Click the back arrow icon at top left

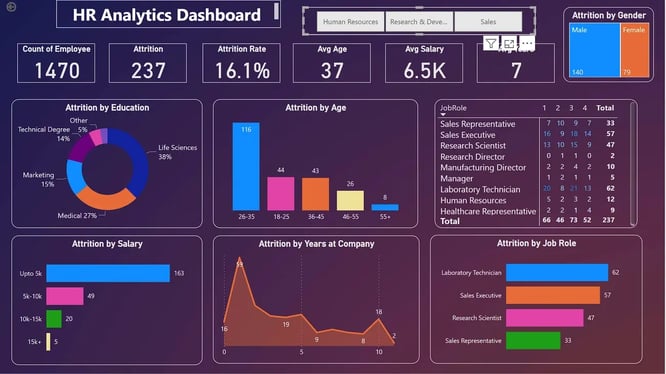11,7
